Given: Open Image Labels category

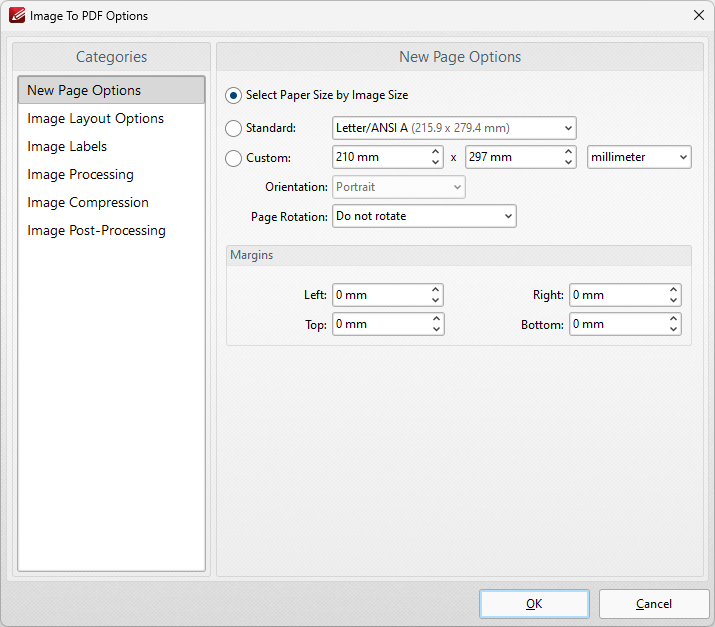Looking at the screenshot, I should point(111,146).
